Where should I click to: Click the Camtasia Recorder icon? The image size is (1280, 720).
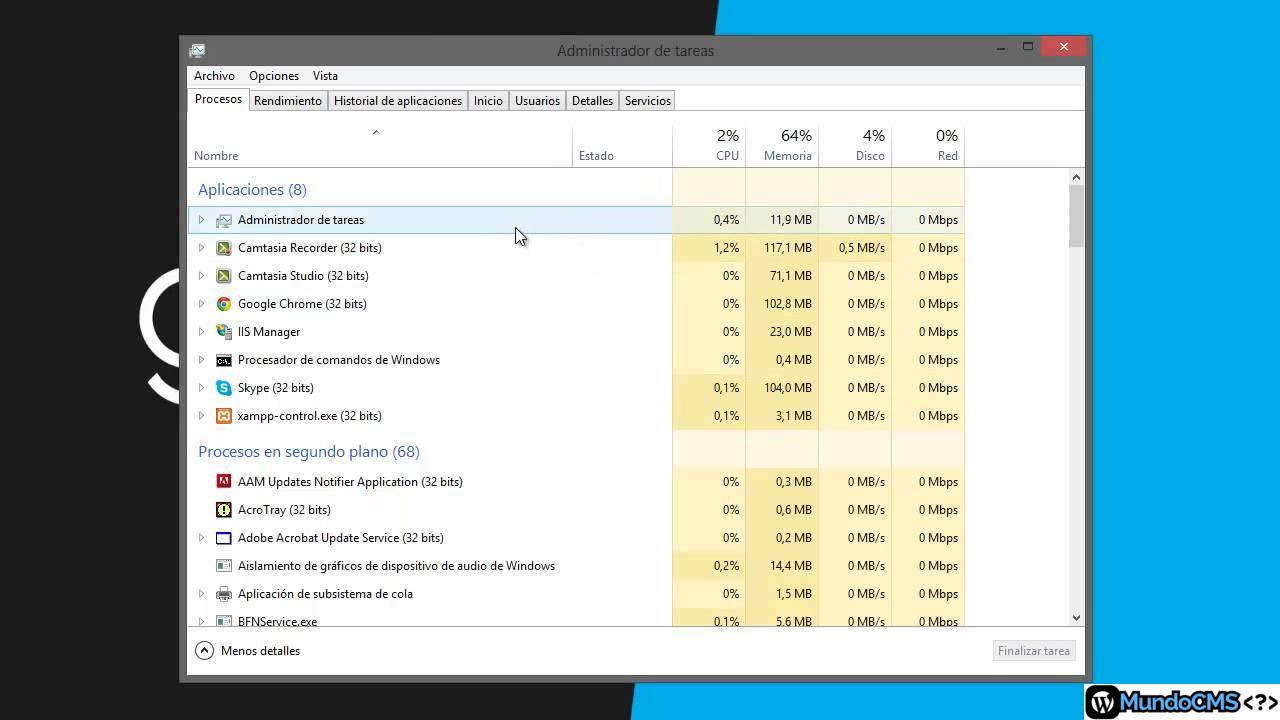tap(224, 248)
